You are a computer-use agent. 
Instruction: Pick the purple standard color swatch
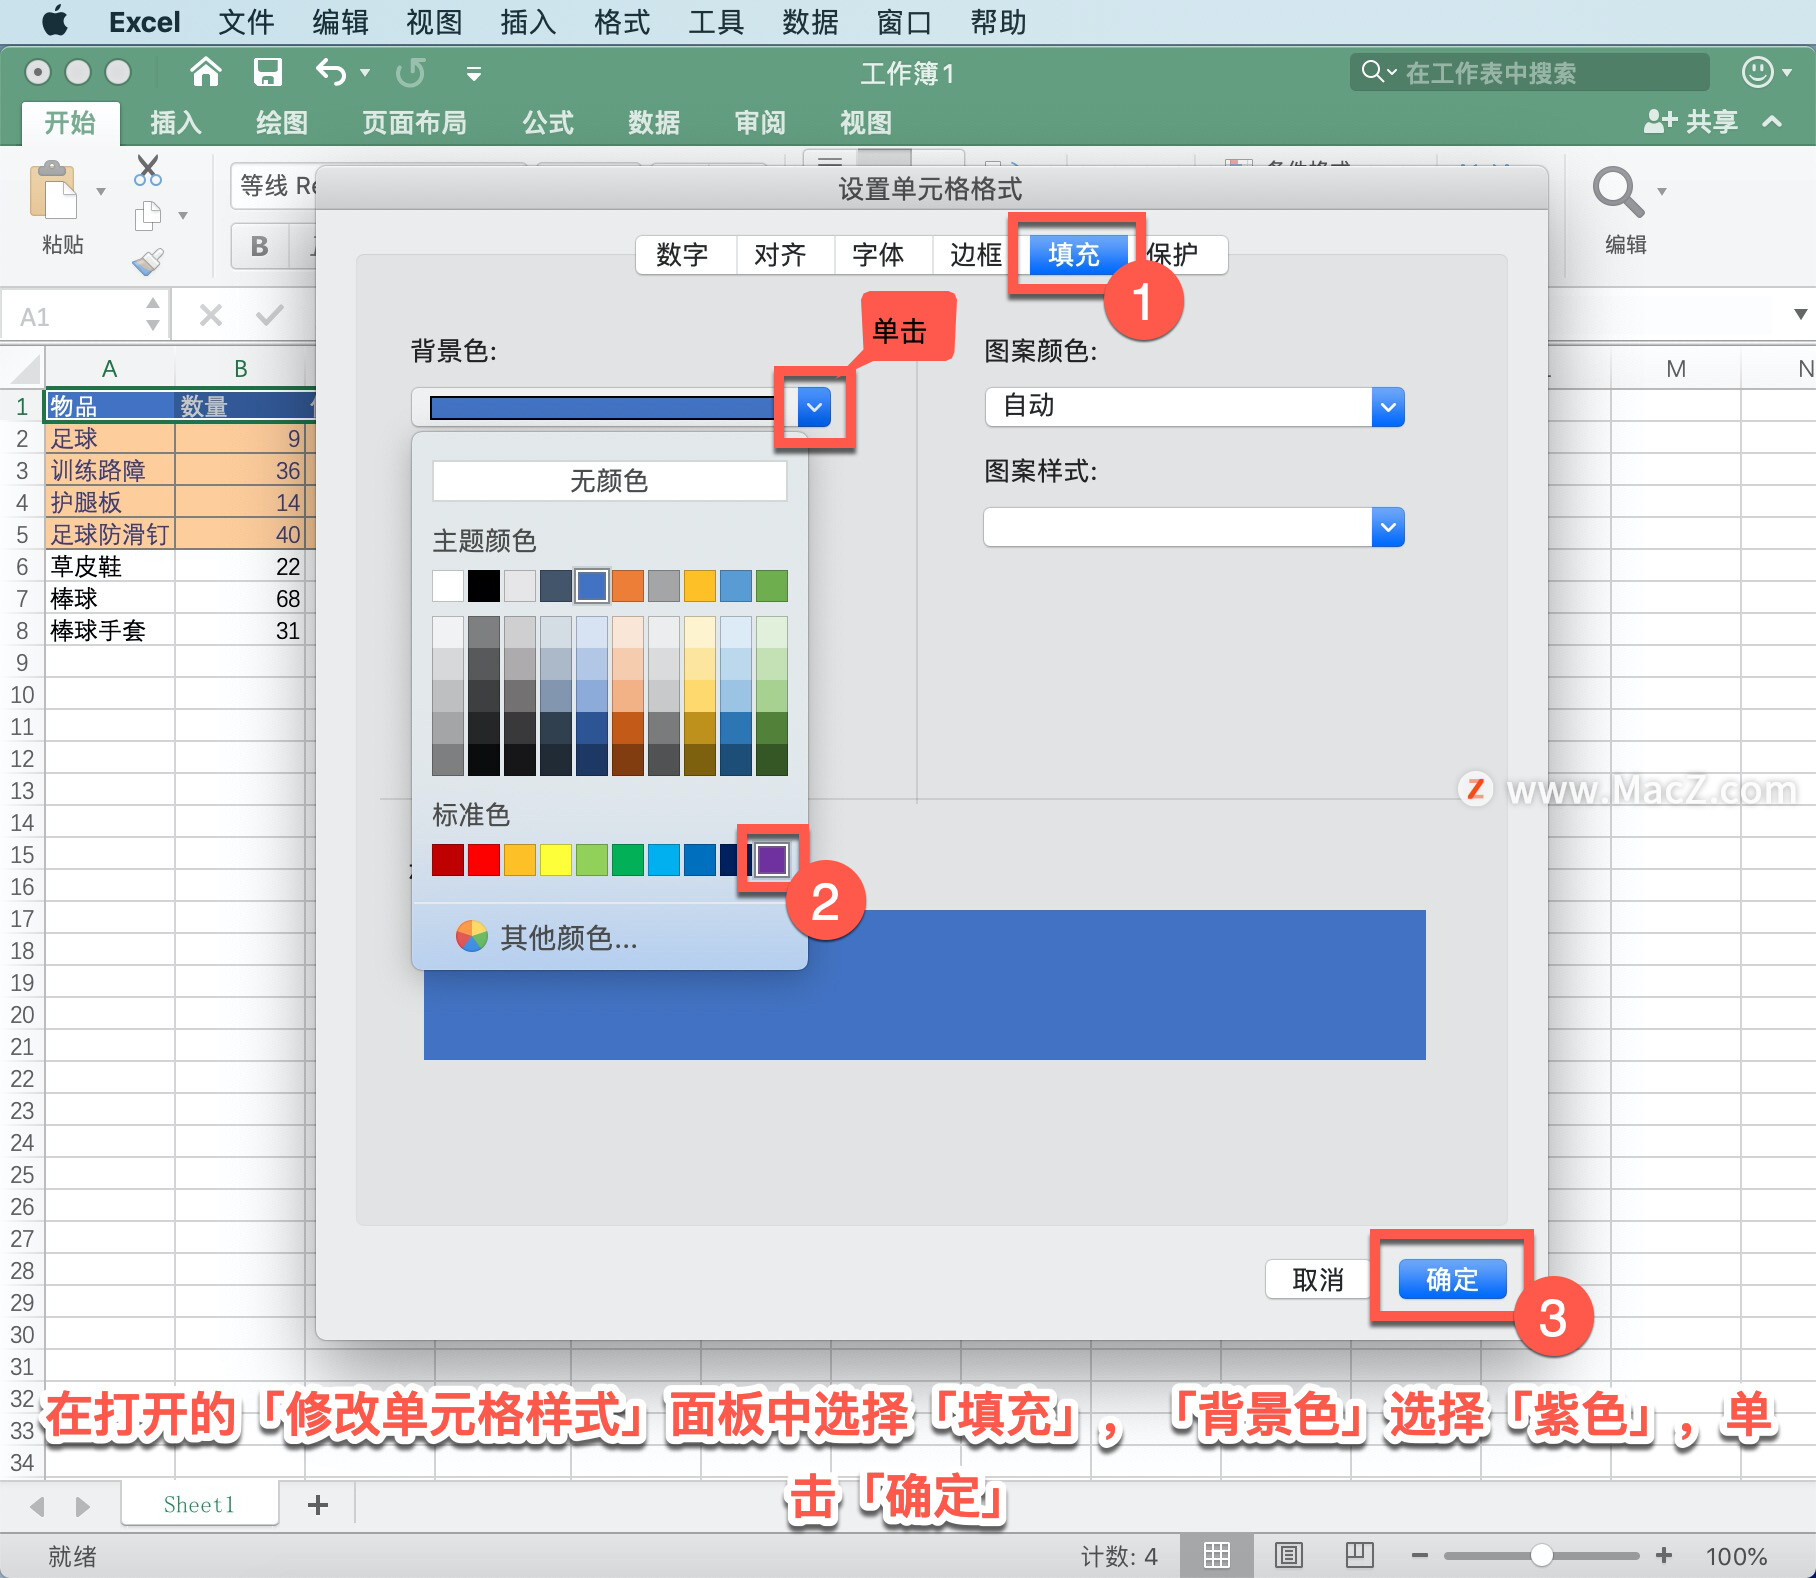point(772,860)
